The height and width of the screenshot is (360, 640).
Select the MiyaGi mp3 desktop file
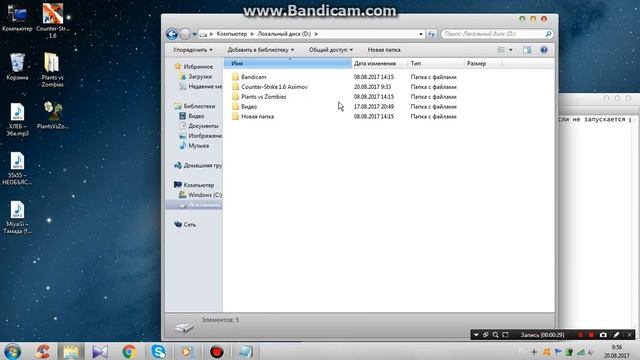[x=17, y=217]
